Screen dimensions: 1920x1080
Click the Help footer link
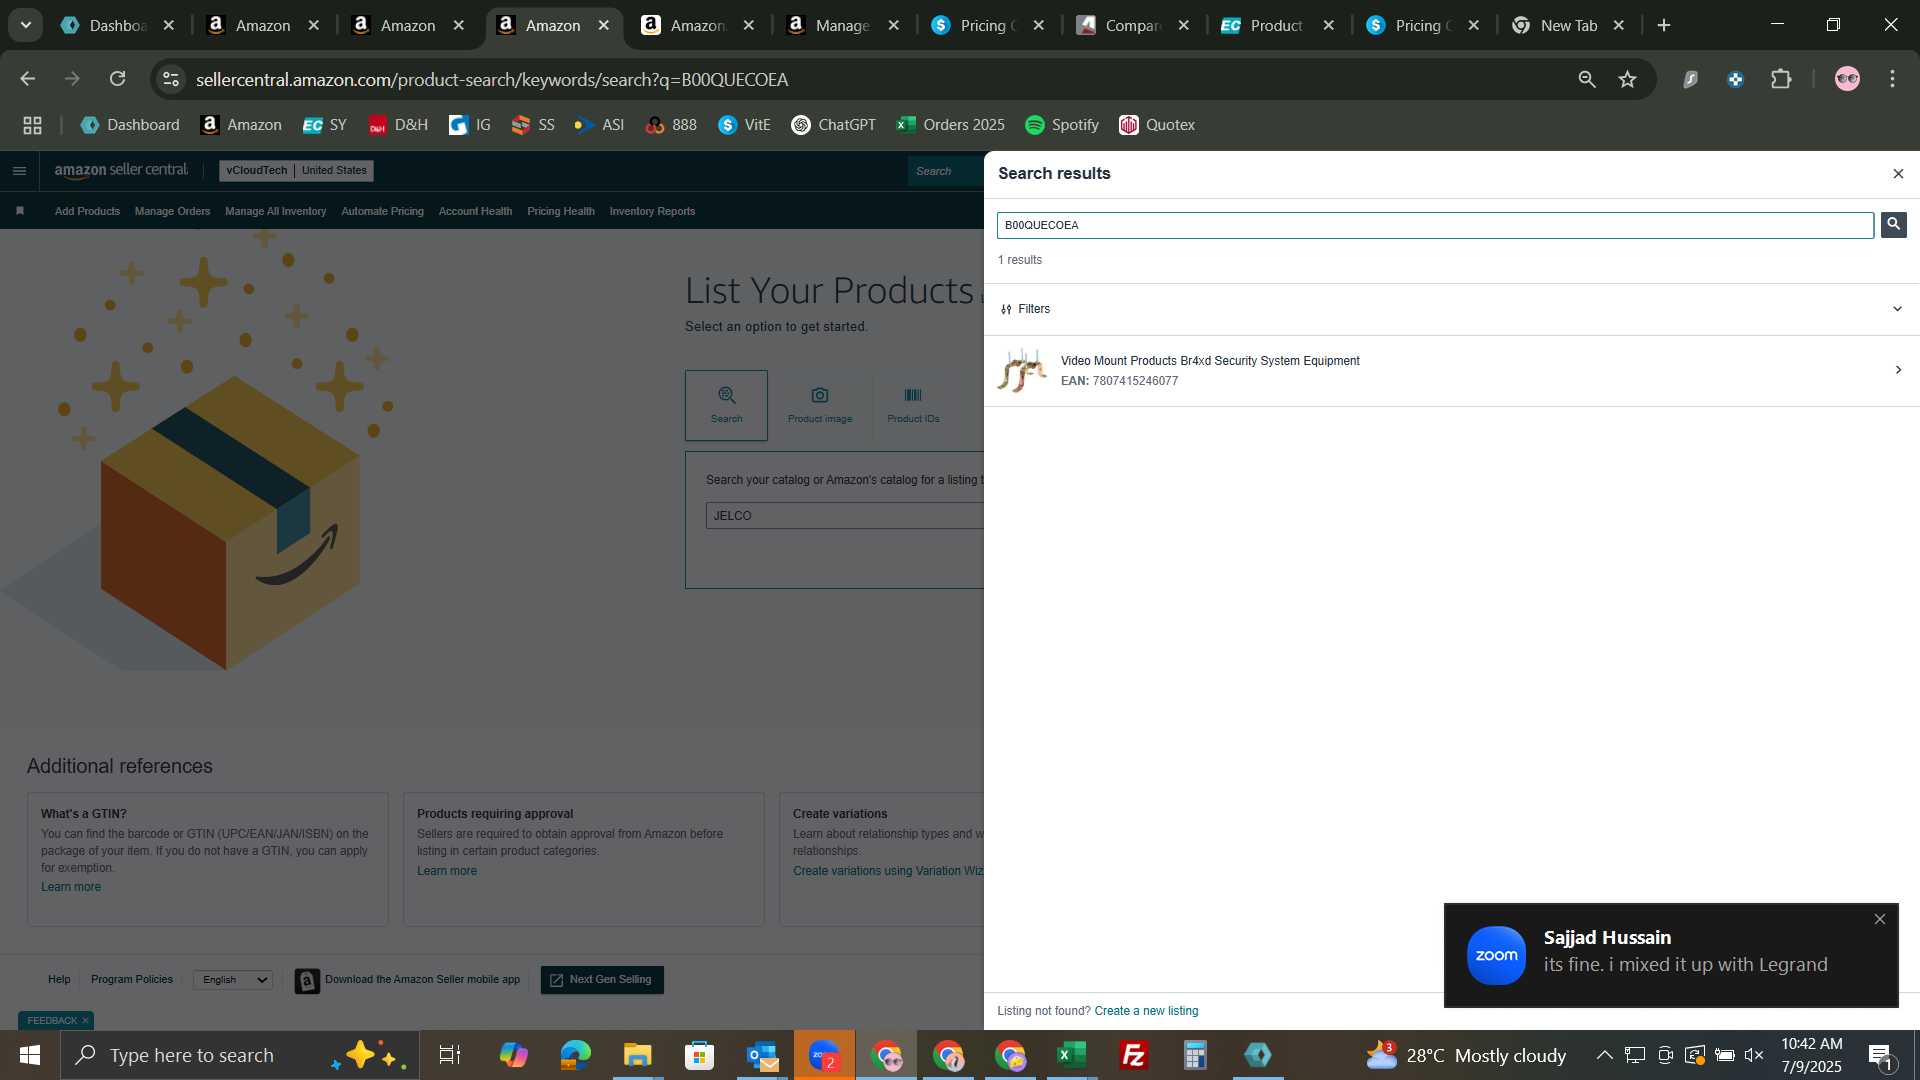59,980
